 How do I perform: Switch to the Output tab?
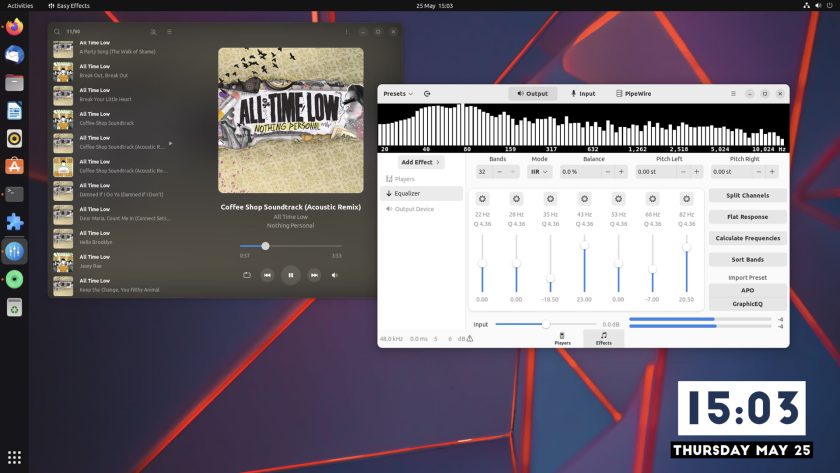point(532,94)
